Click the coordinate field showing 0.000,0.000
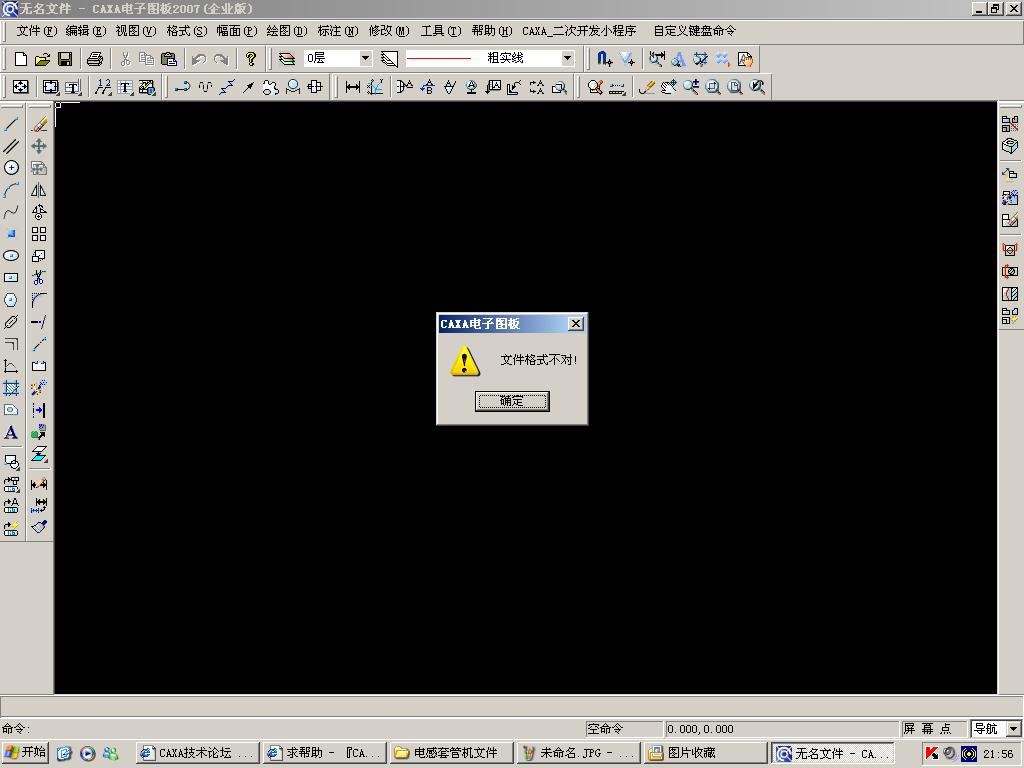 pos(781,729)
